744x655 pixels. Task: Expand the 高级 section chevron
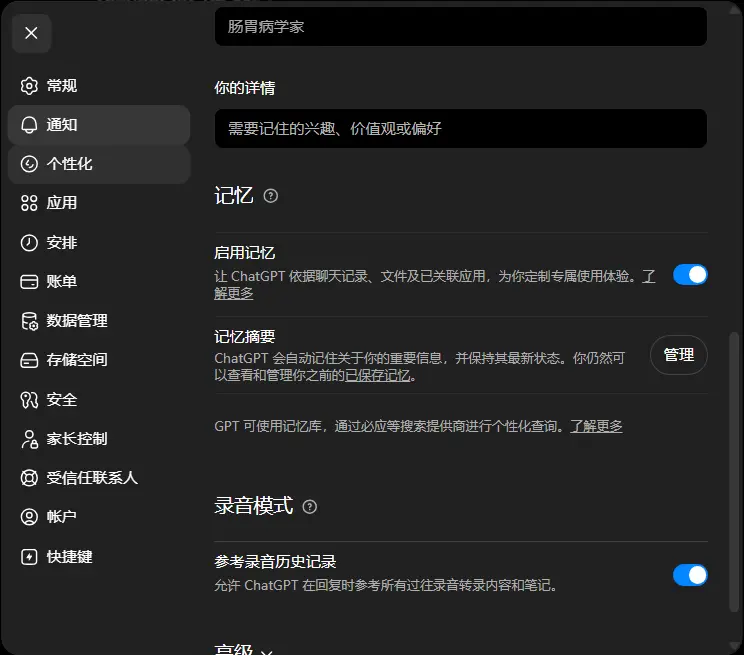click(x=267, y=652)
